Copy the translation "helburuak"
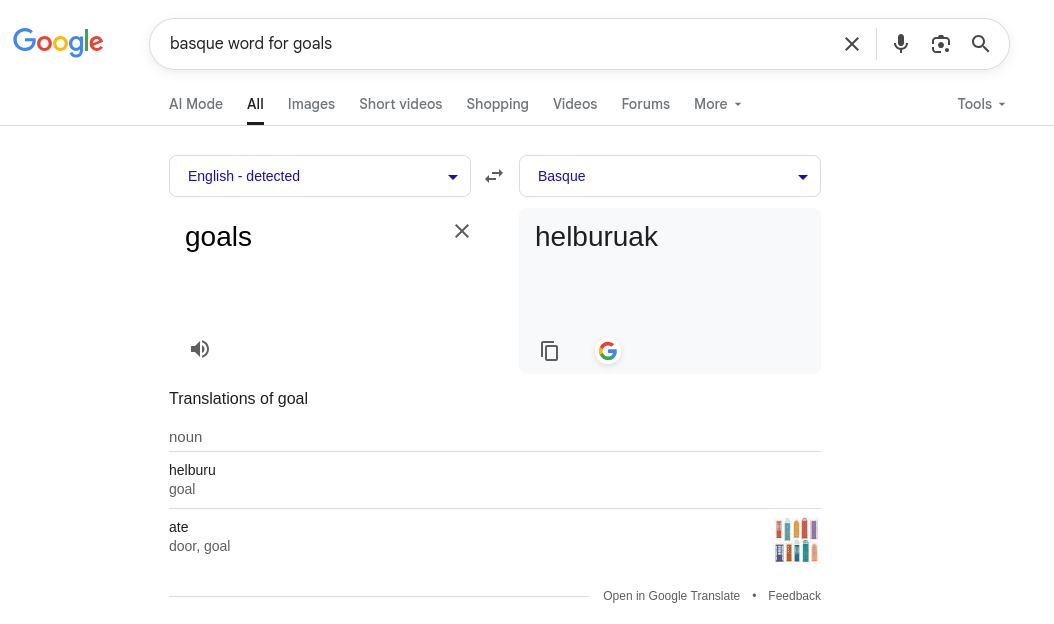The height and width of the screenshot is (624, 1054). click(549, 351)
